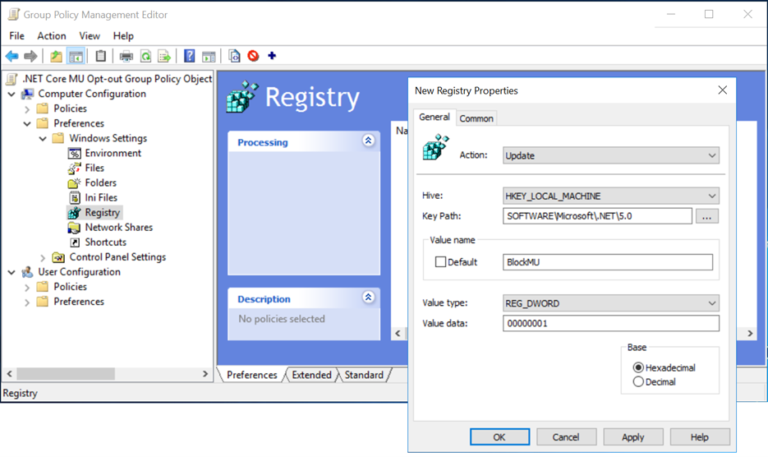Viewport: 768px width, 457px height.
Task: Click the red Stop processing icon
Action: (253, 56)
